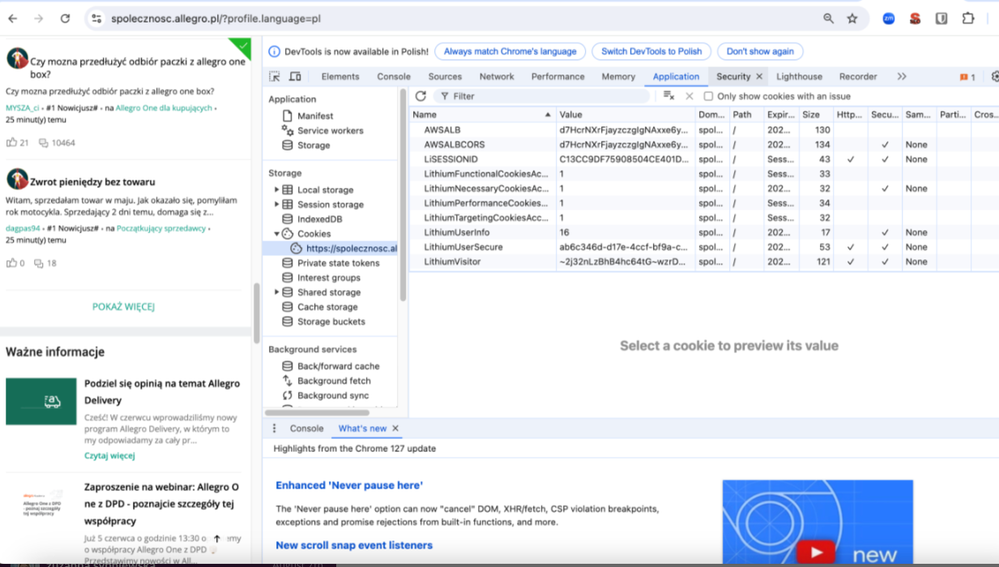This screenshot has width=999, height=567.
Task: Close the What's new drawer tab
Action: [x=395, y=428]
